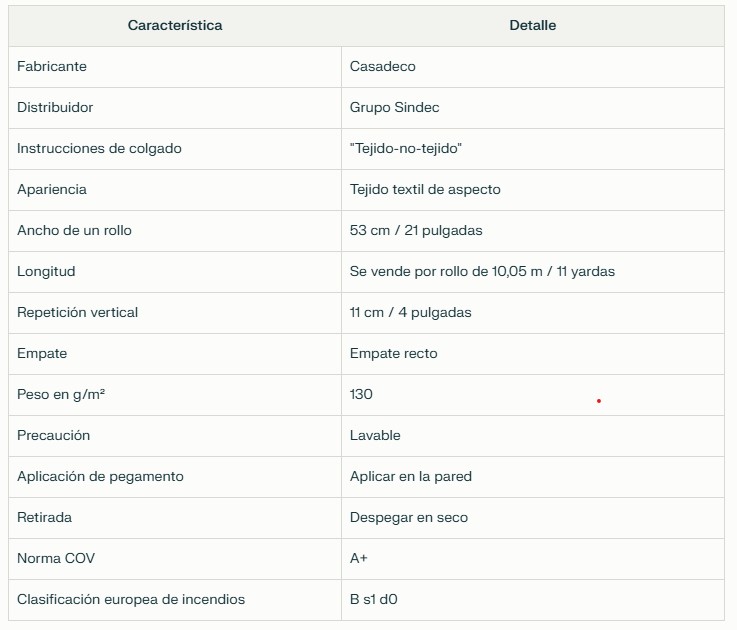The width and height of the screenshot is (737, 630).
Task: Select the Empate recto value
Action: coord(393,354)
